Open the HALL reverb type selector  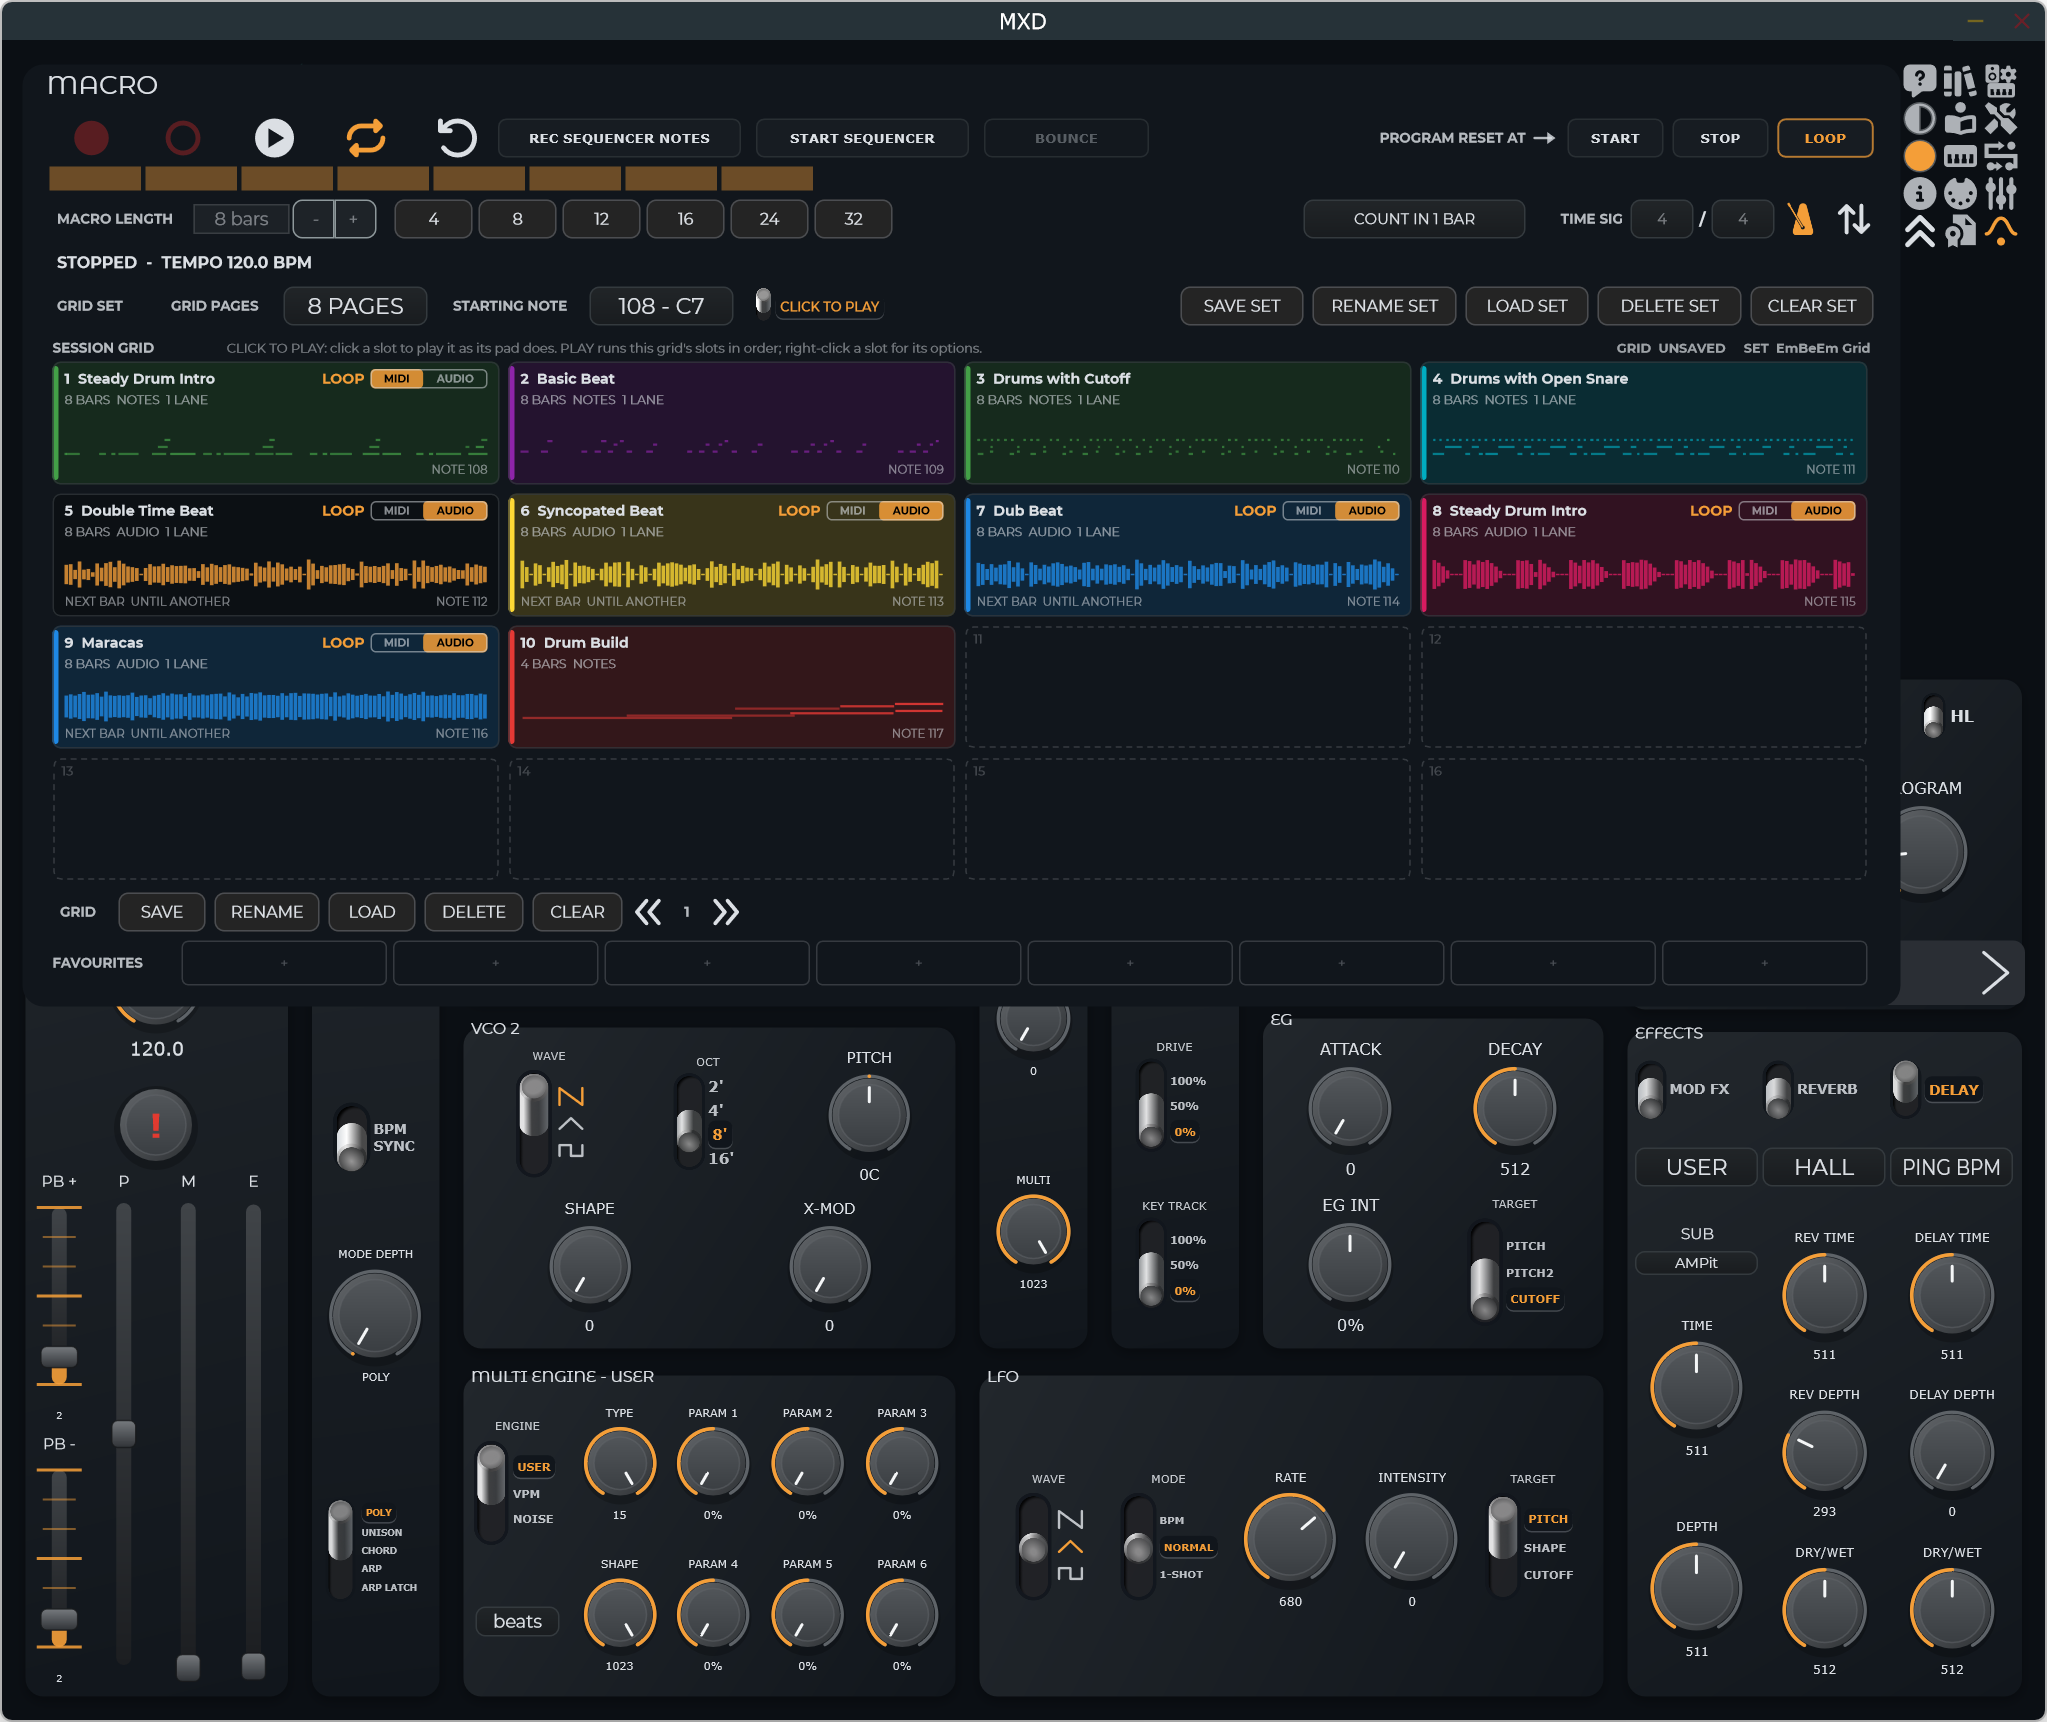1824,1167
